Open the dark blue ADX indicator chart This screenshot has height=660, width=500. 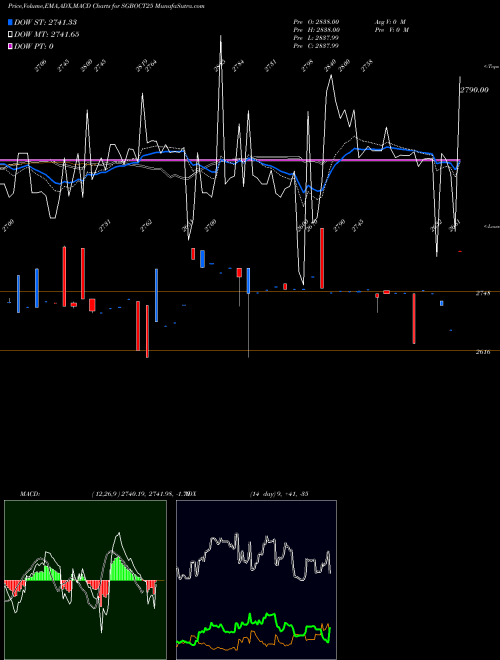[256, 580]
